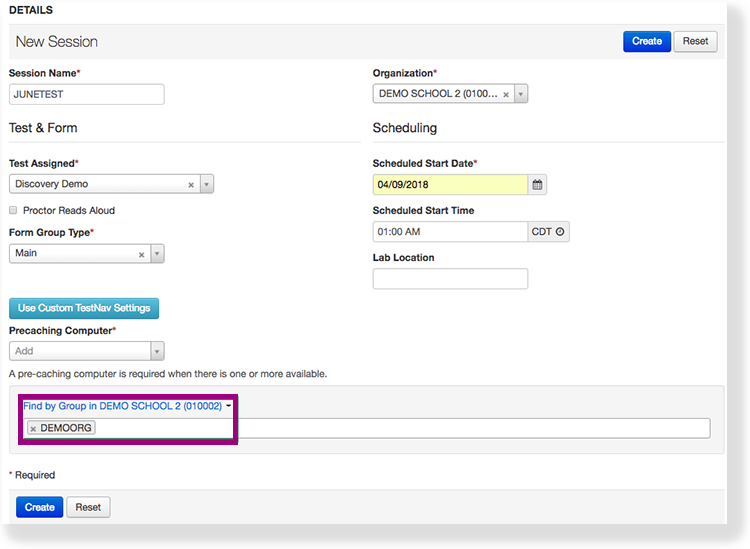Remove the DEMOORG group tag
The image size is (750, 549).
click(33, 428)
